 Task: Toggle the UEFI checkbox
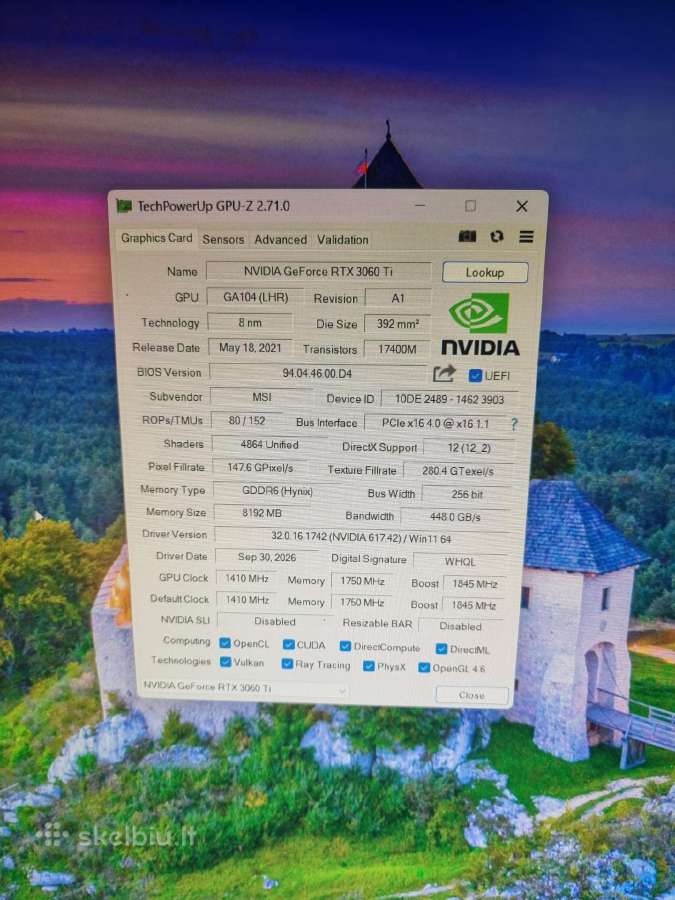(x=475, y=375)
